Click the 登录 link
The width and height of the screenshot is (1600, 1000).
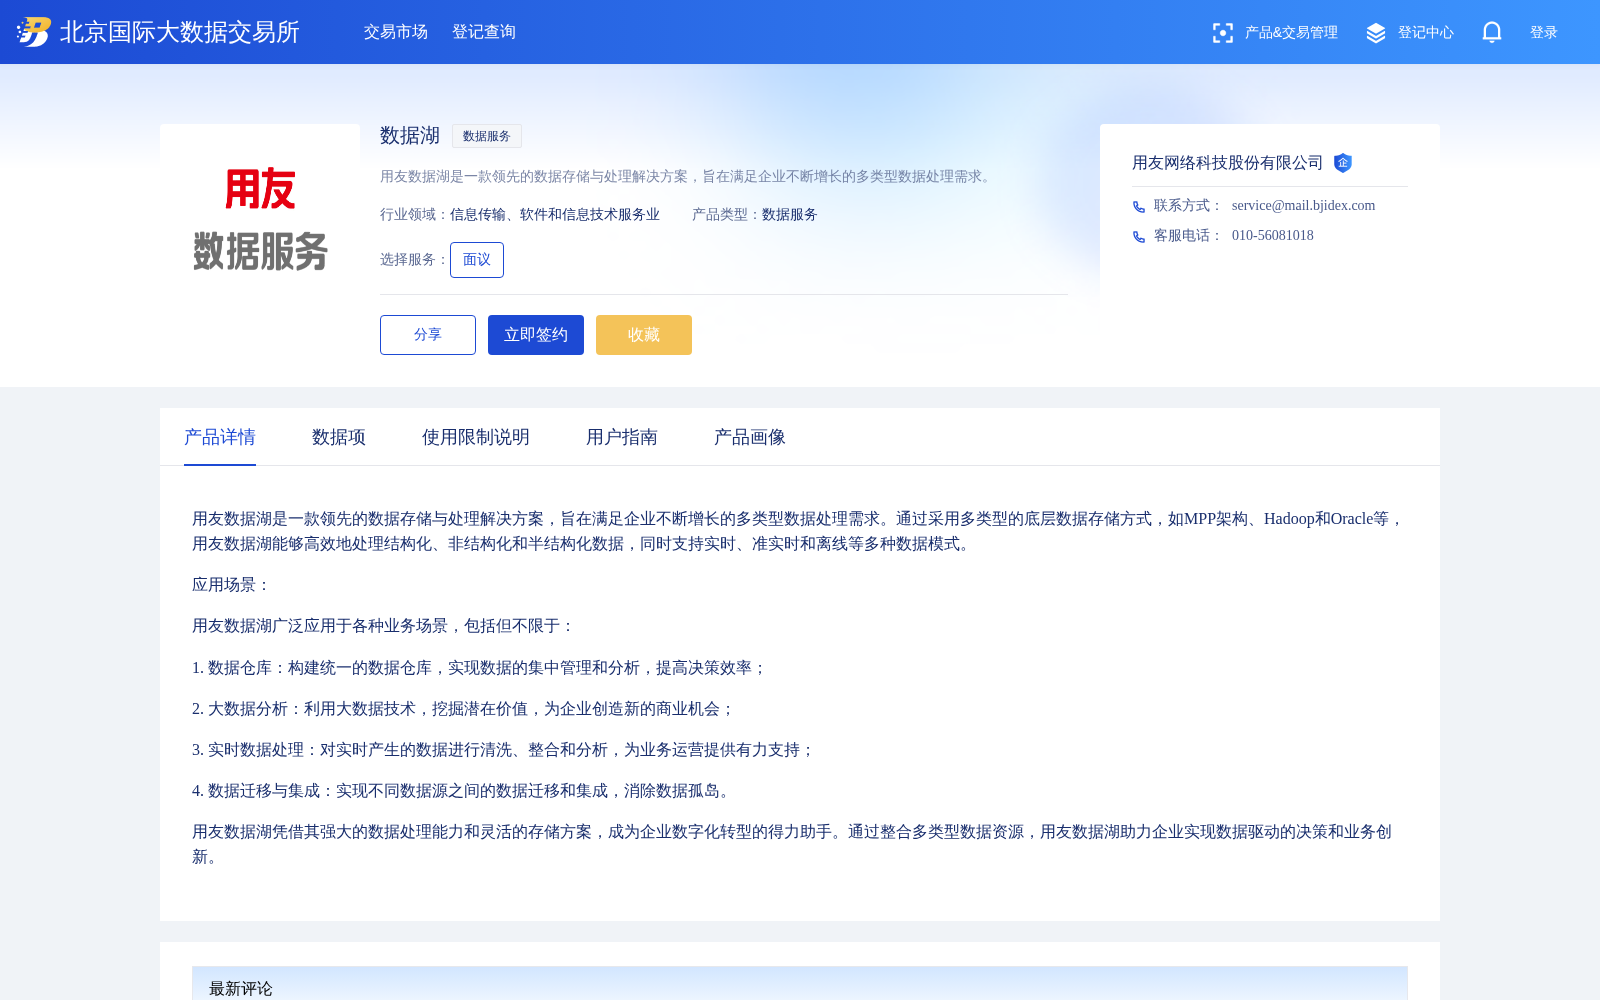(x=1544, y=33)
